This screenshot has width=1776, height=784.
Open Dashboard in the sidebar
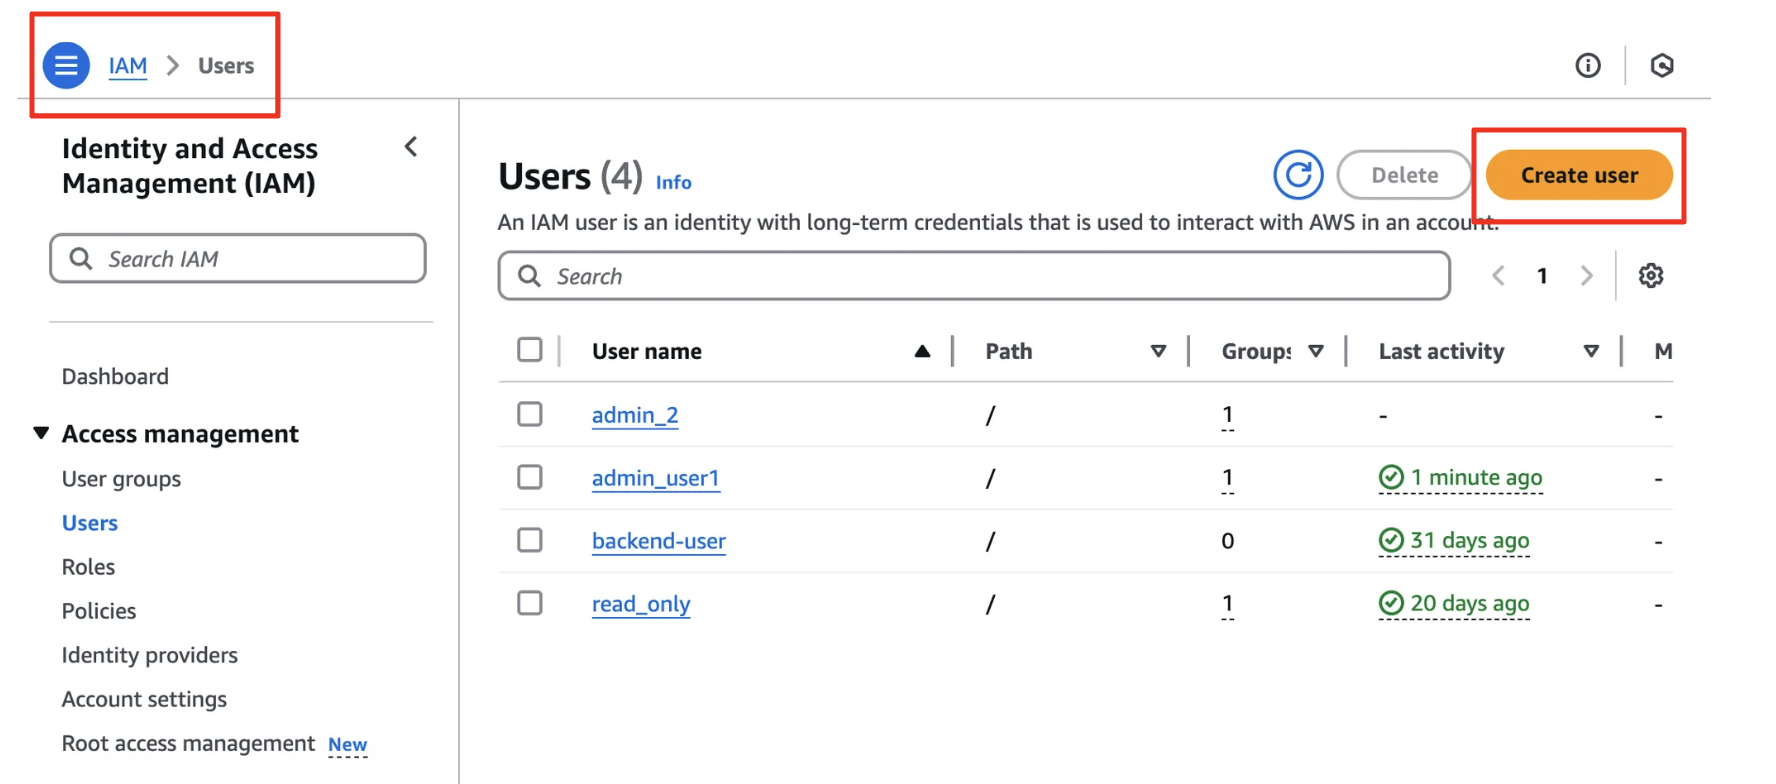[115, 376]
